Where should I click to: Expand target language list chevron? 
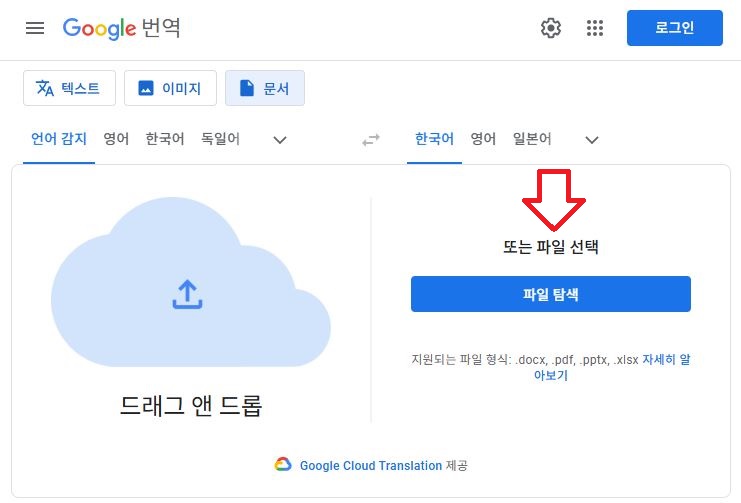click(x=592, y=140)
